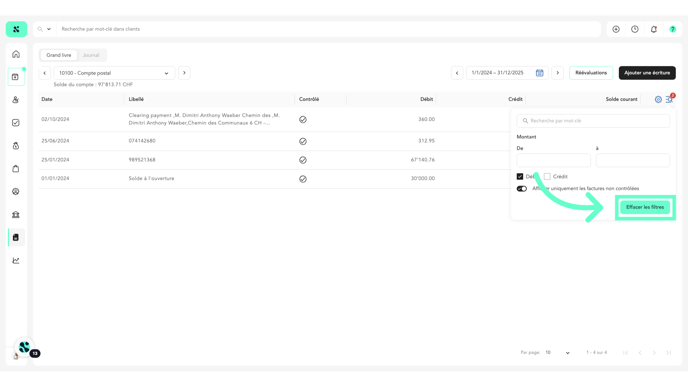Sort by the Date column header

[47, 99]
